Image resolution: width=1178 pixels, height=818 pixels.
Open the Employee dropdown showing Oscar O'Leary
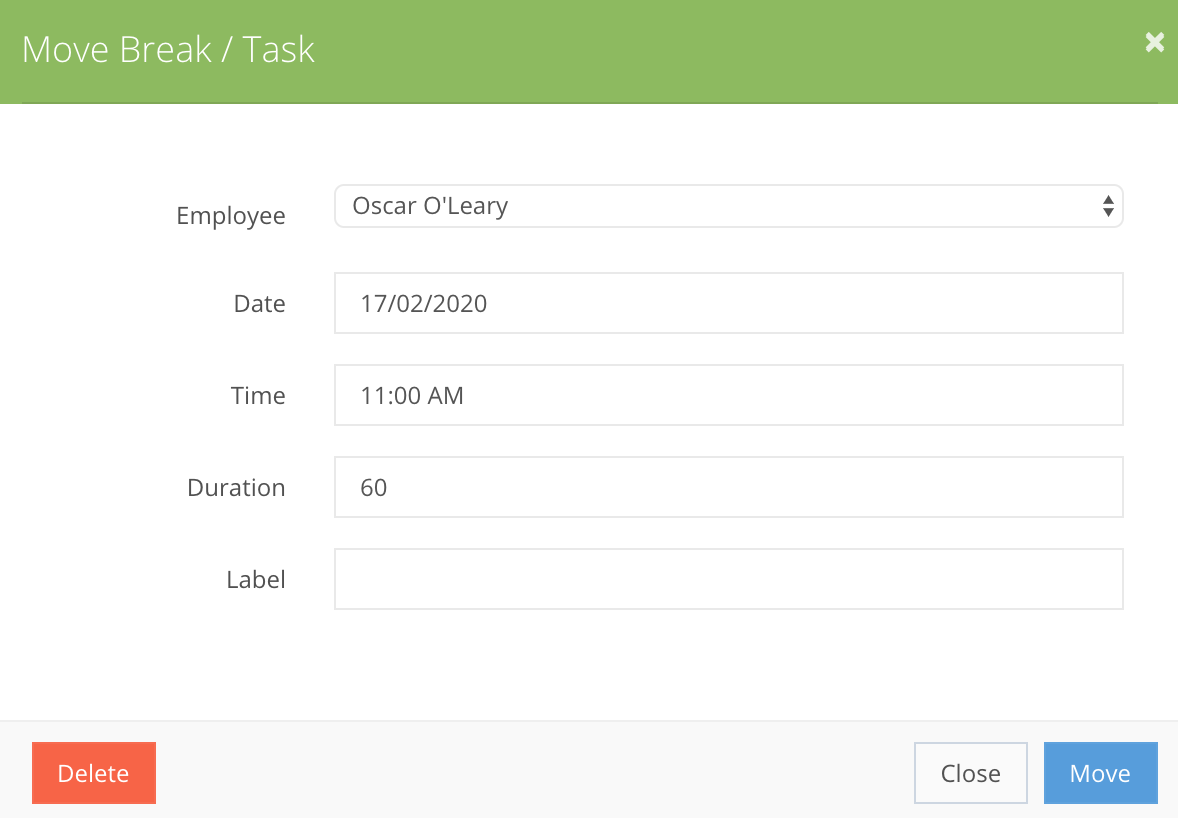coord(728,206)
